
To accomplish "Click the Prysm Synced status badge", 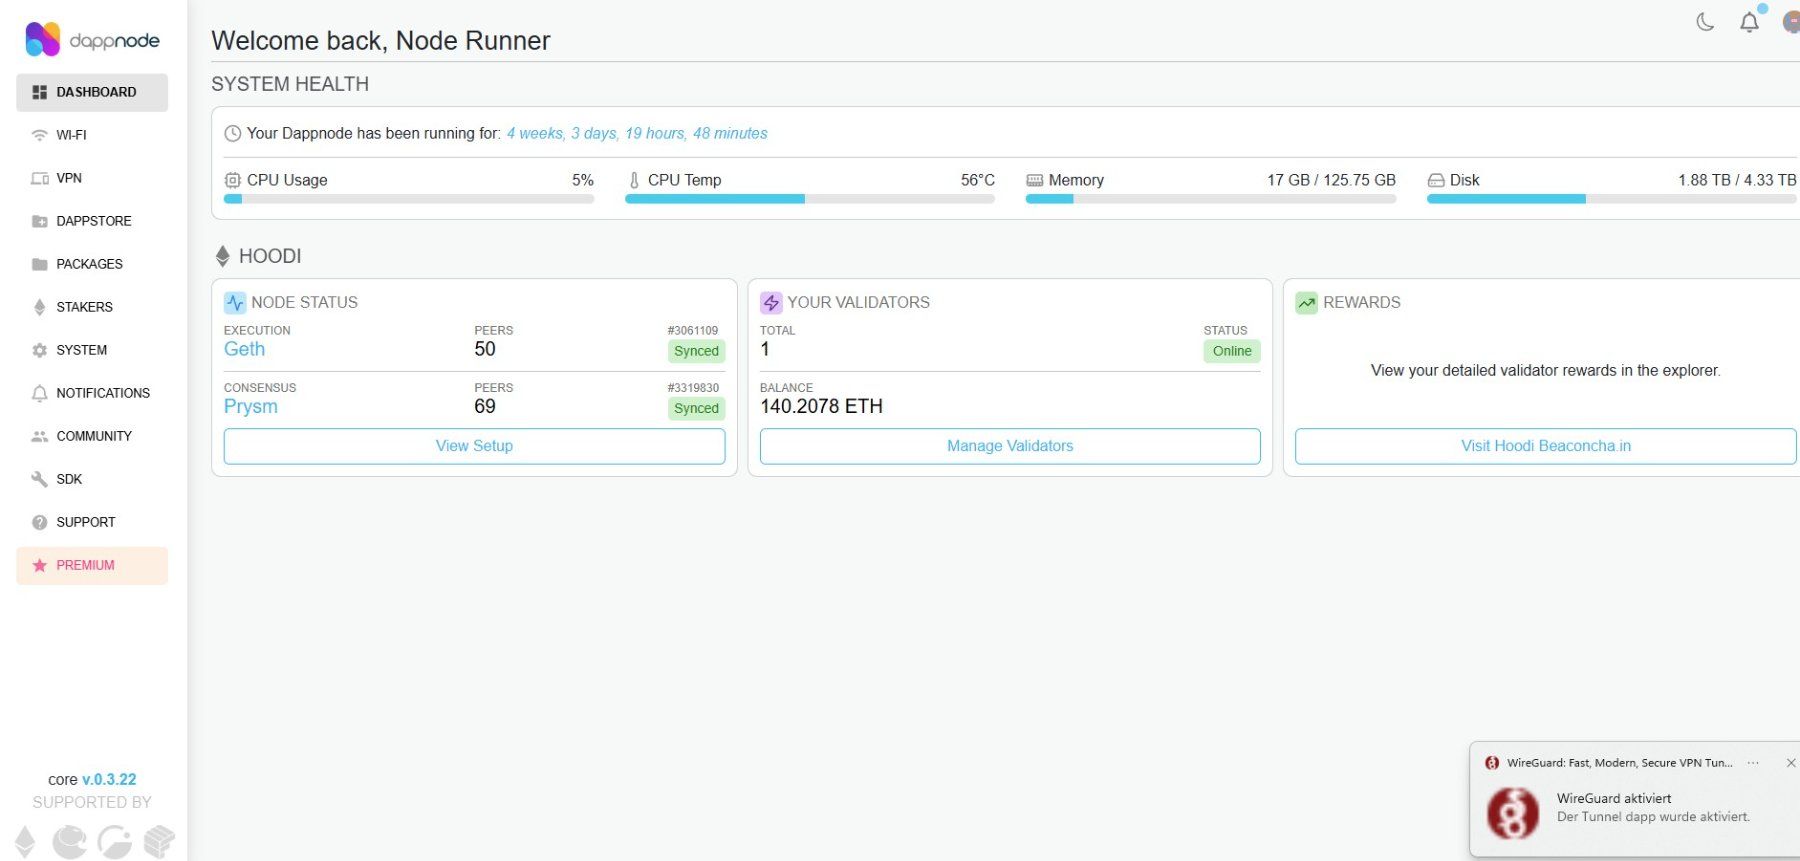I will pos(696,408).
